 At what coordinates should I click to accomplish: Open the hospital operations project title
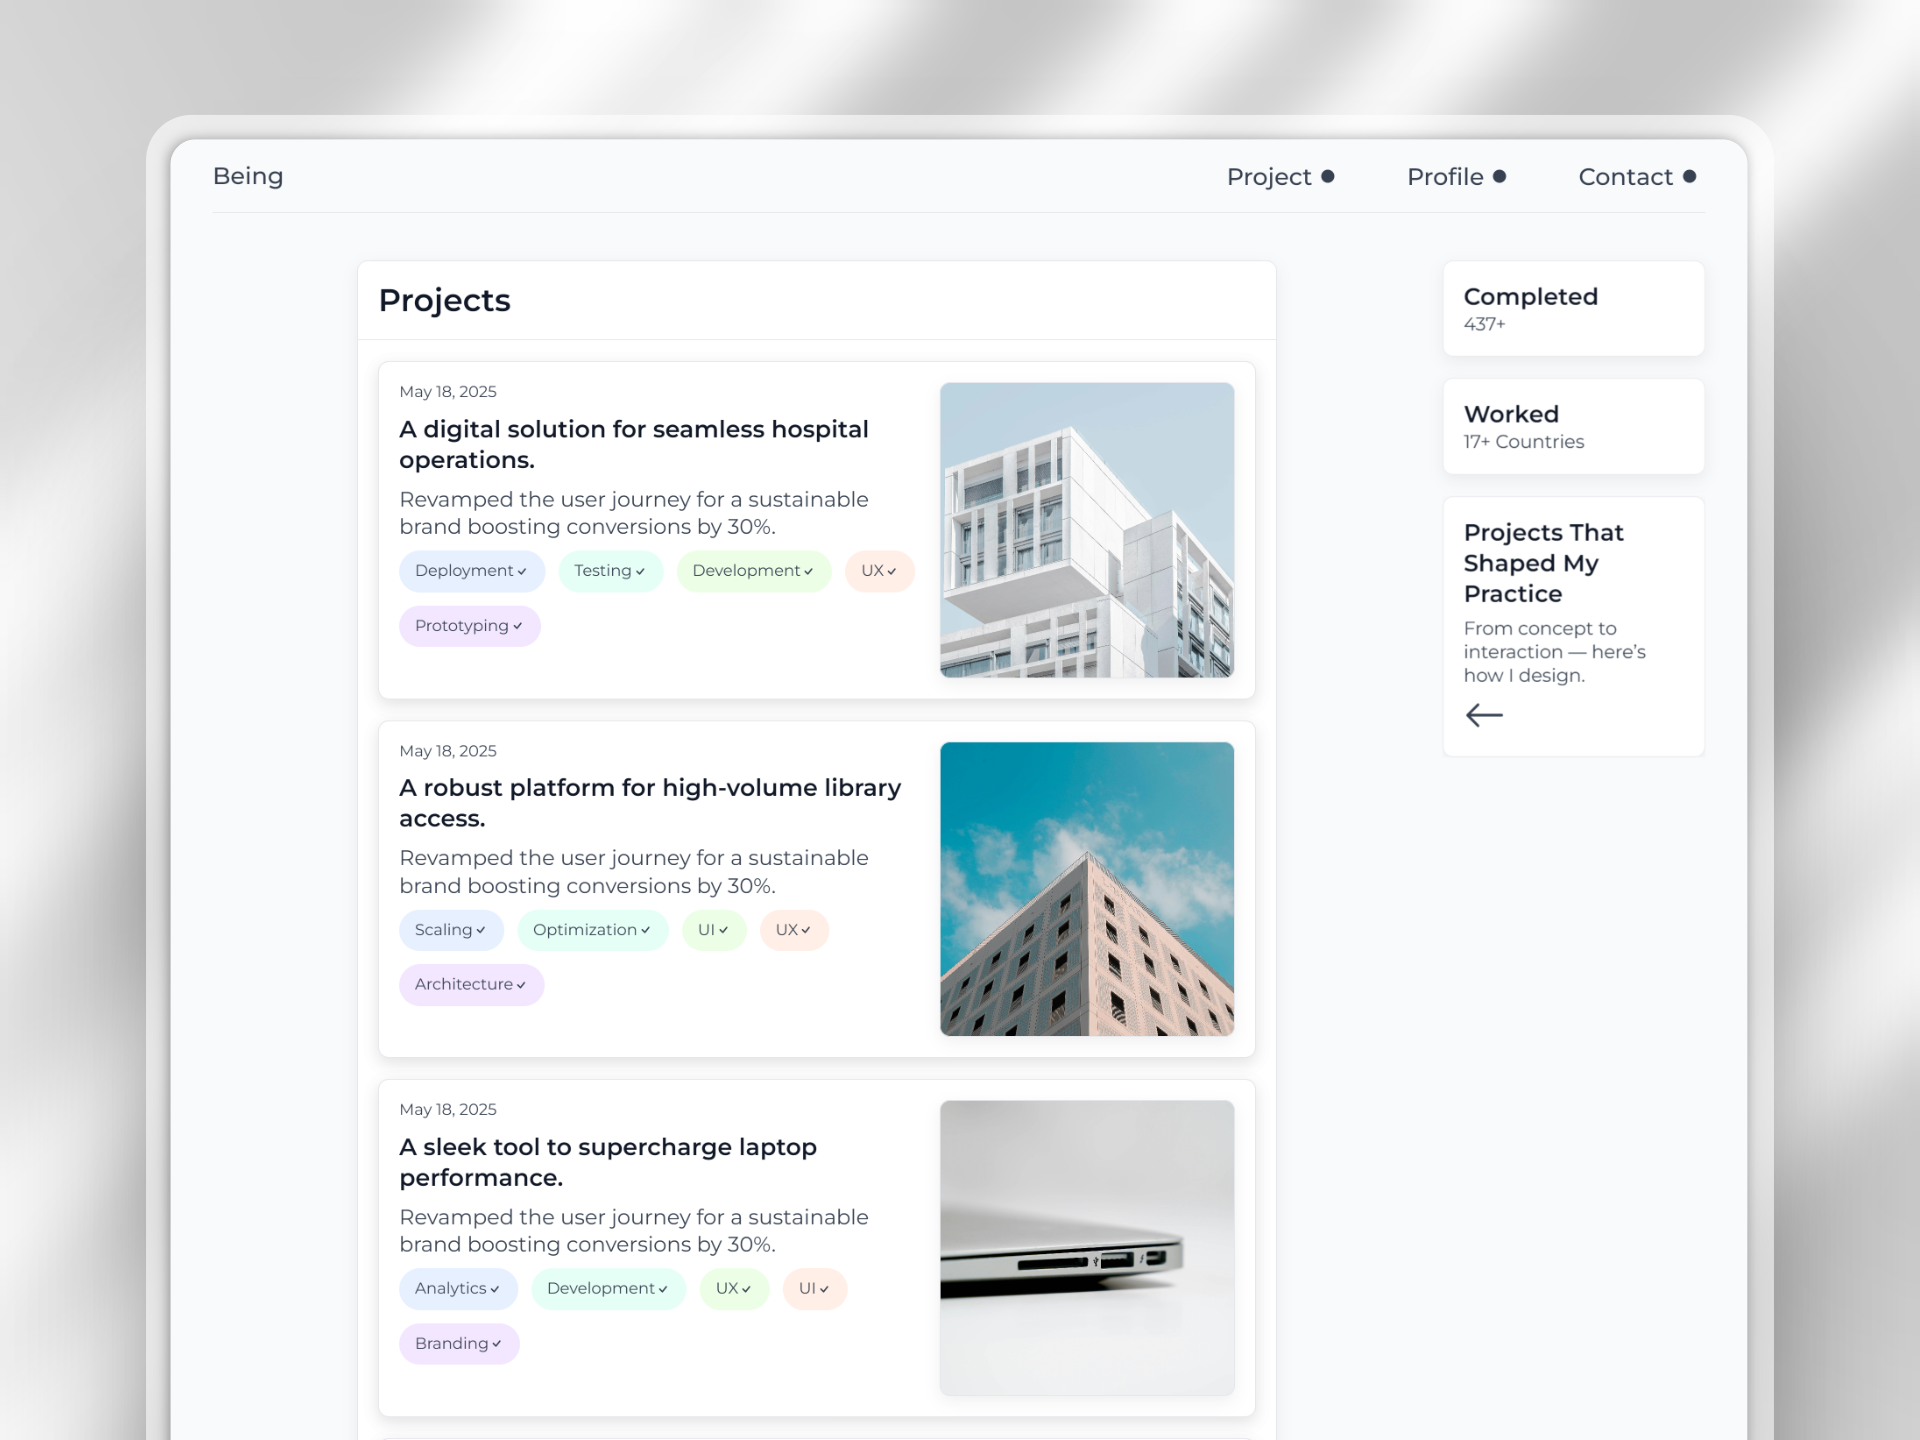633,444
